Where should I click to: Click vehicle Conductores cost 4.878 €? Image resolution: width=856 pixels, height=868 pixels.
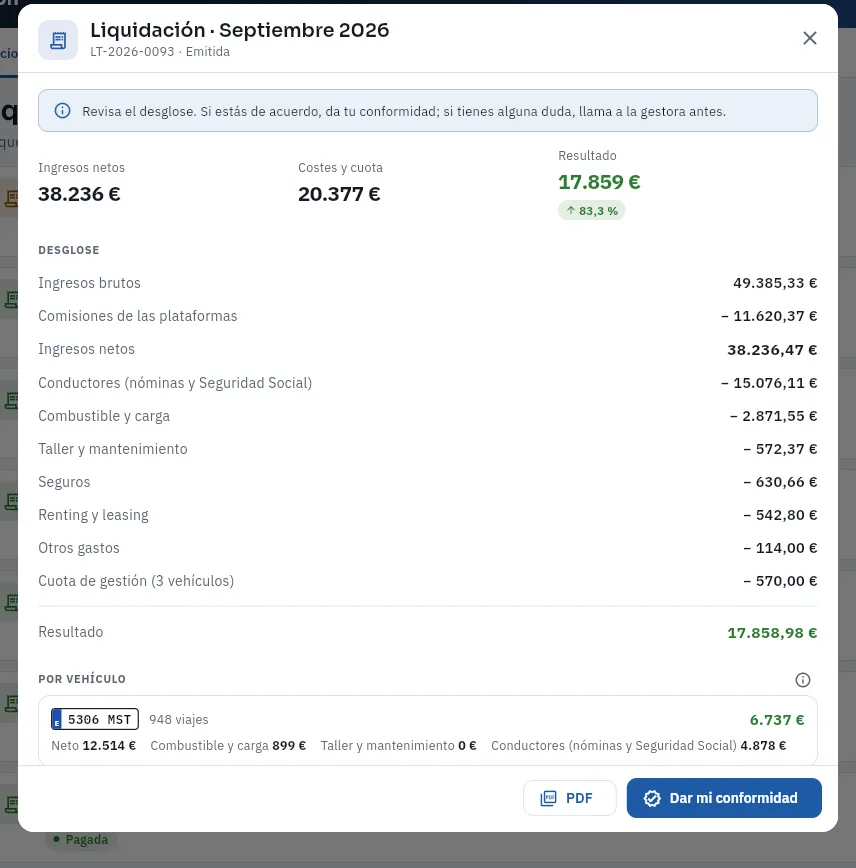763,746
